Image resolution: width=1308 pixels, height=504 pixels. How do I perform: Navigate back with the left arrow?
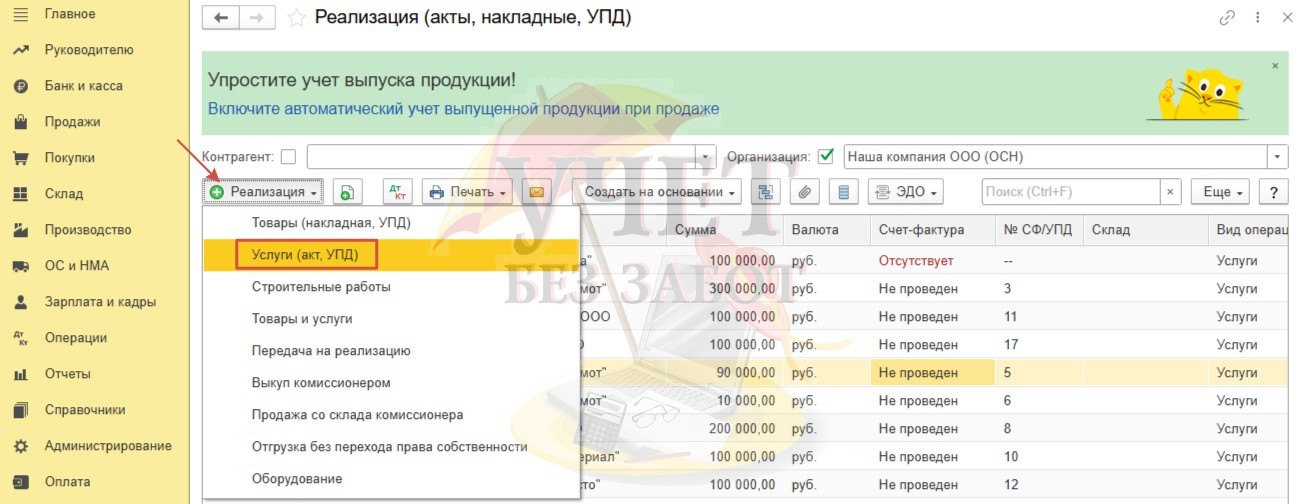[x=221, y=18]
